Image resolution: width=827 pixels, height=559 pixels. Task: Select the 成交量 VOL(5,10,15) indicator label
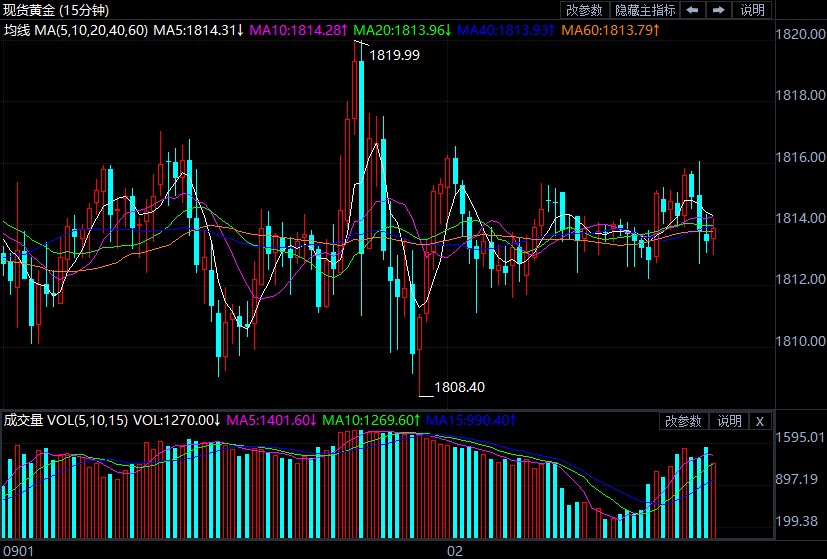pos(66,421)
